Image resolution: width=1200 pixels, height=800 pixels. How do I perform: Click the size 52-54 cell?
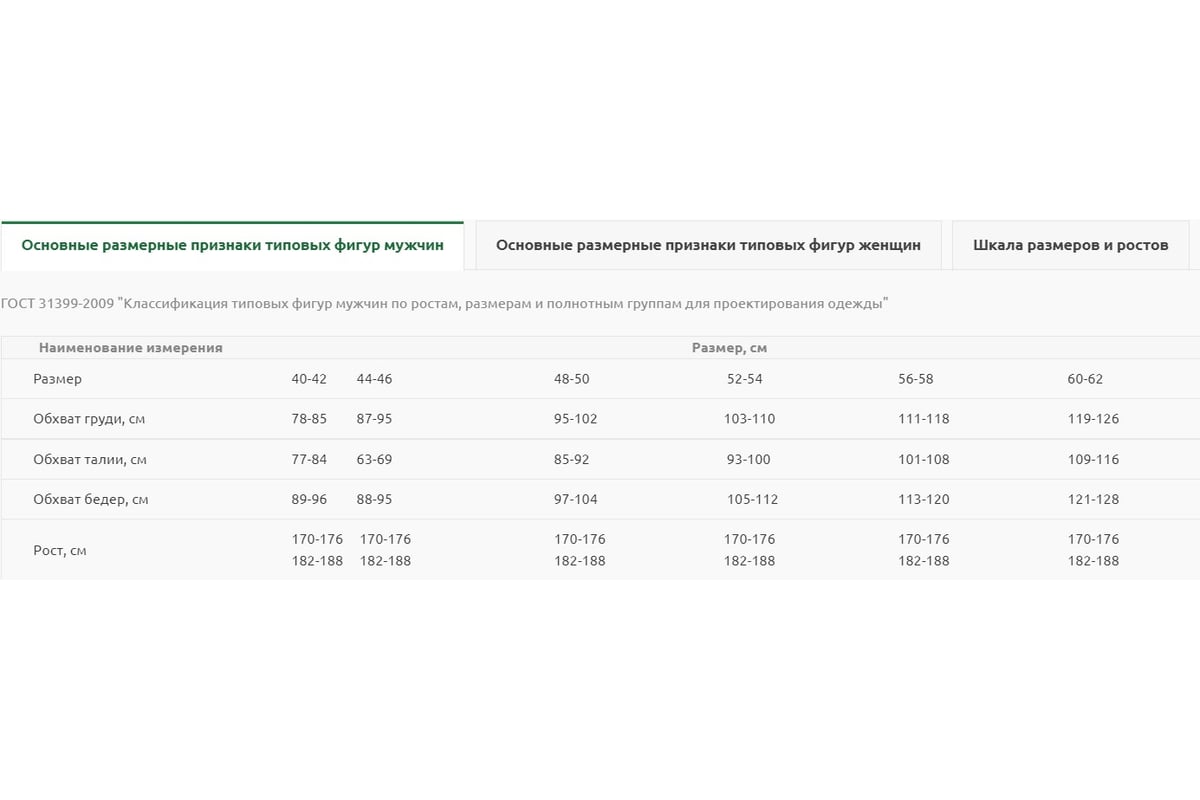click(x=745, y=379)
